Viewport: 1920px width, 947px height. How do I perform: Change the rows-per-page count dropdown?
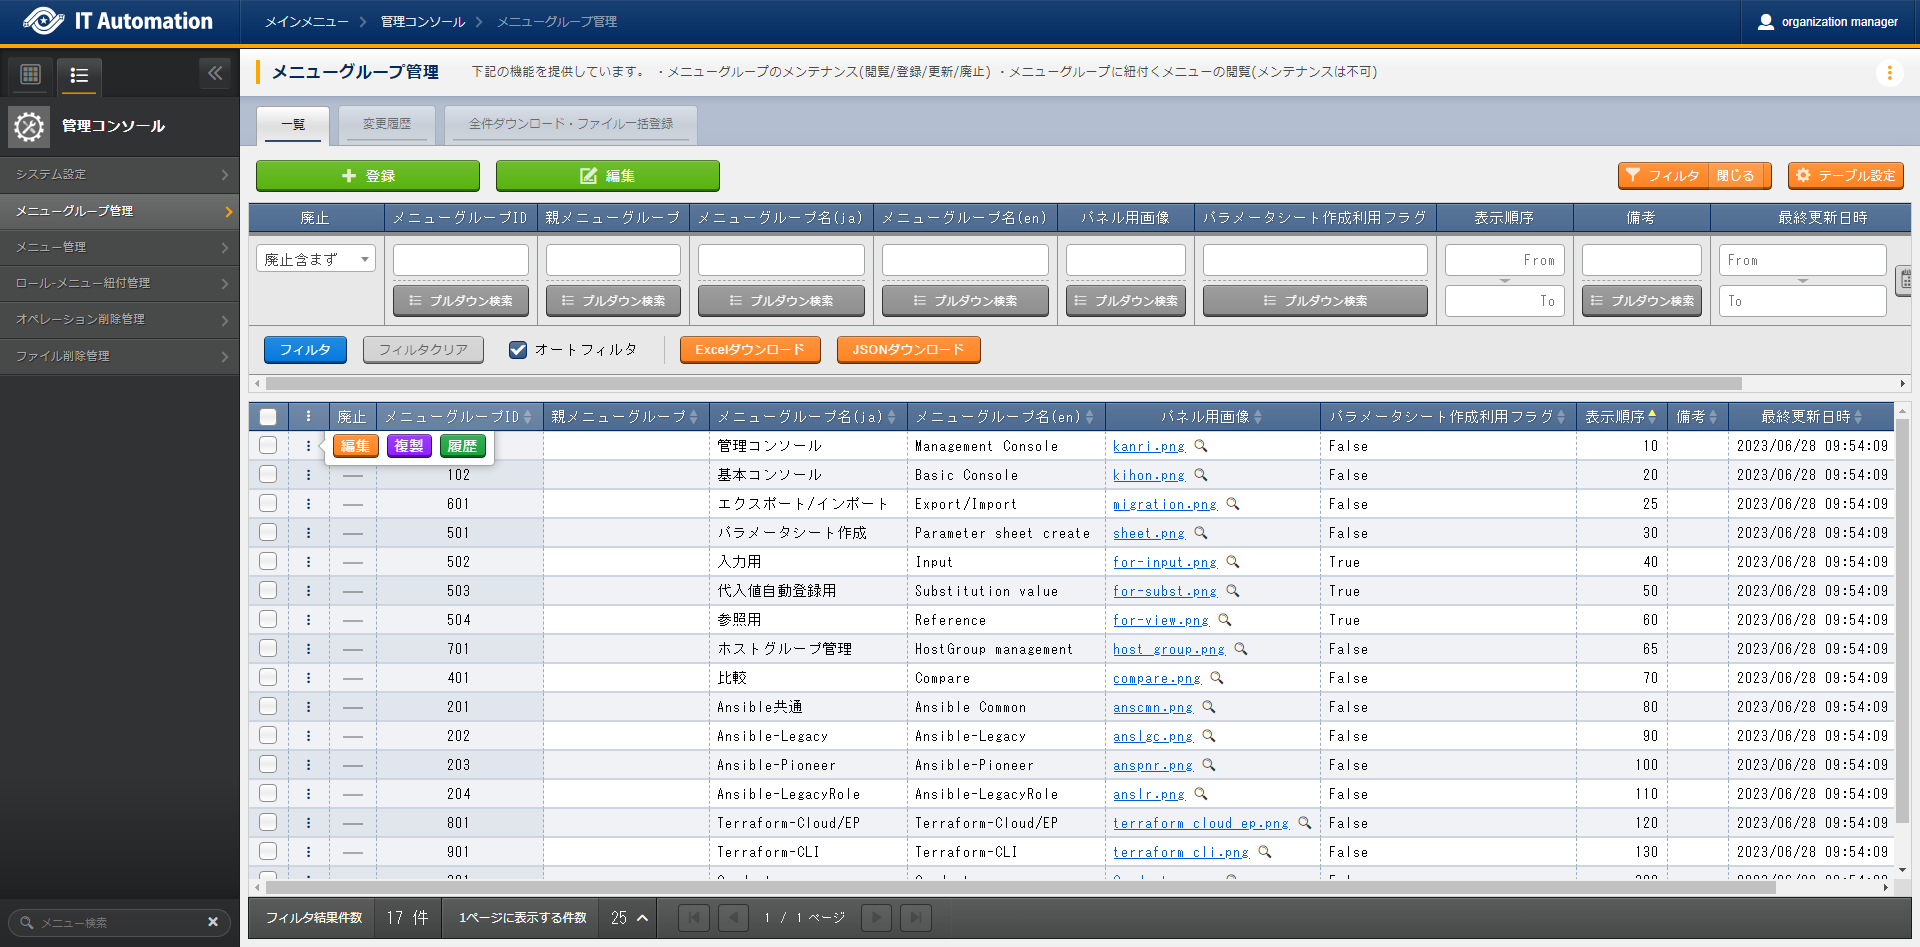click(629, 917)
